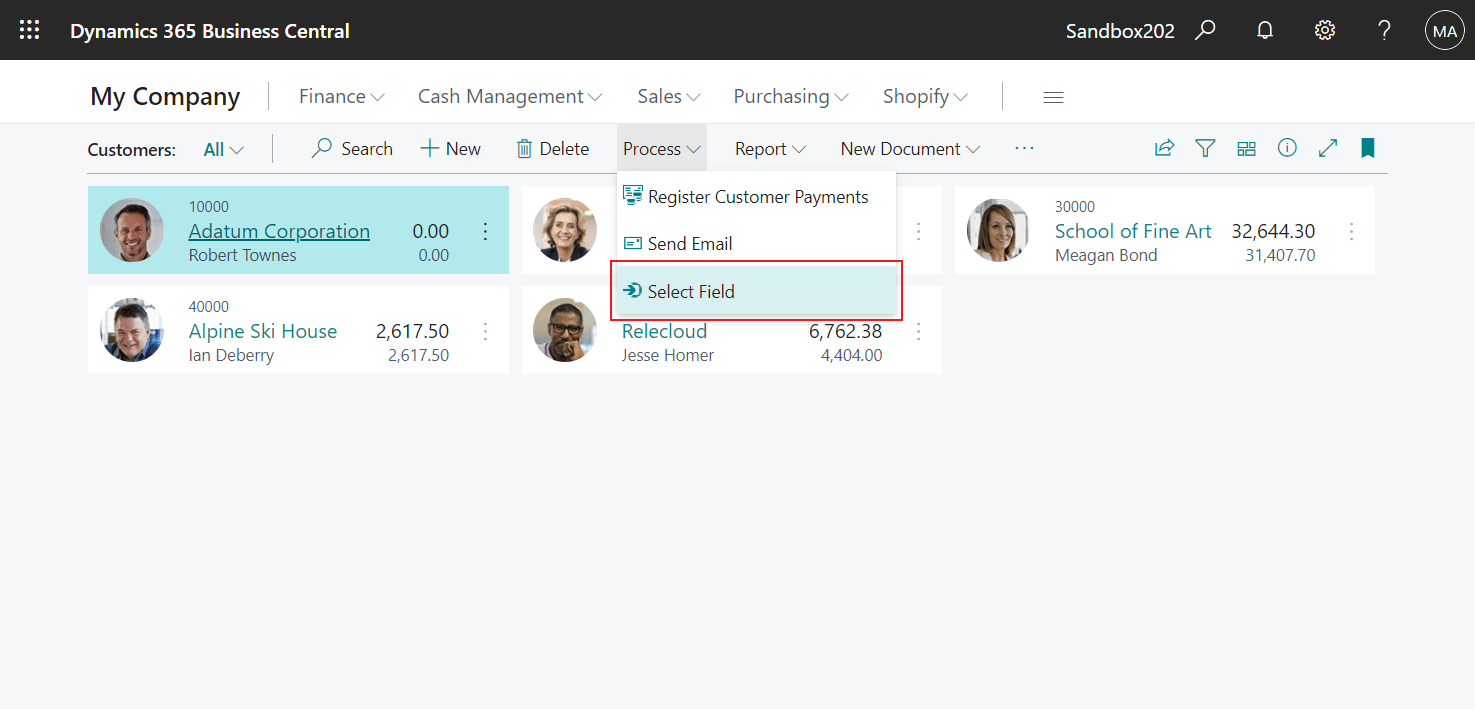Open more options via the ellipsis

1024,147
